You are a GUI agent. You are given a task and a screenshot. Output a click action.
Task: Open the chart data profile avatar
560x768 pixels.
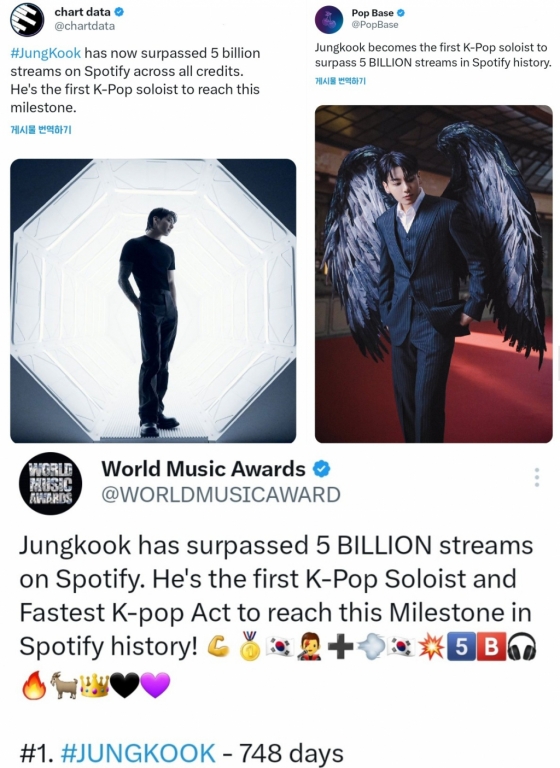27,20
